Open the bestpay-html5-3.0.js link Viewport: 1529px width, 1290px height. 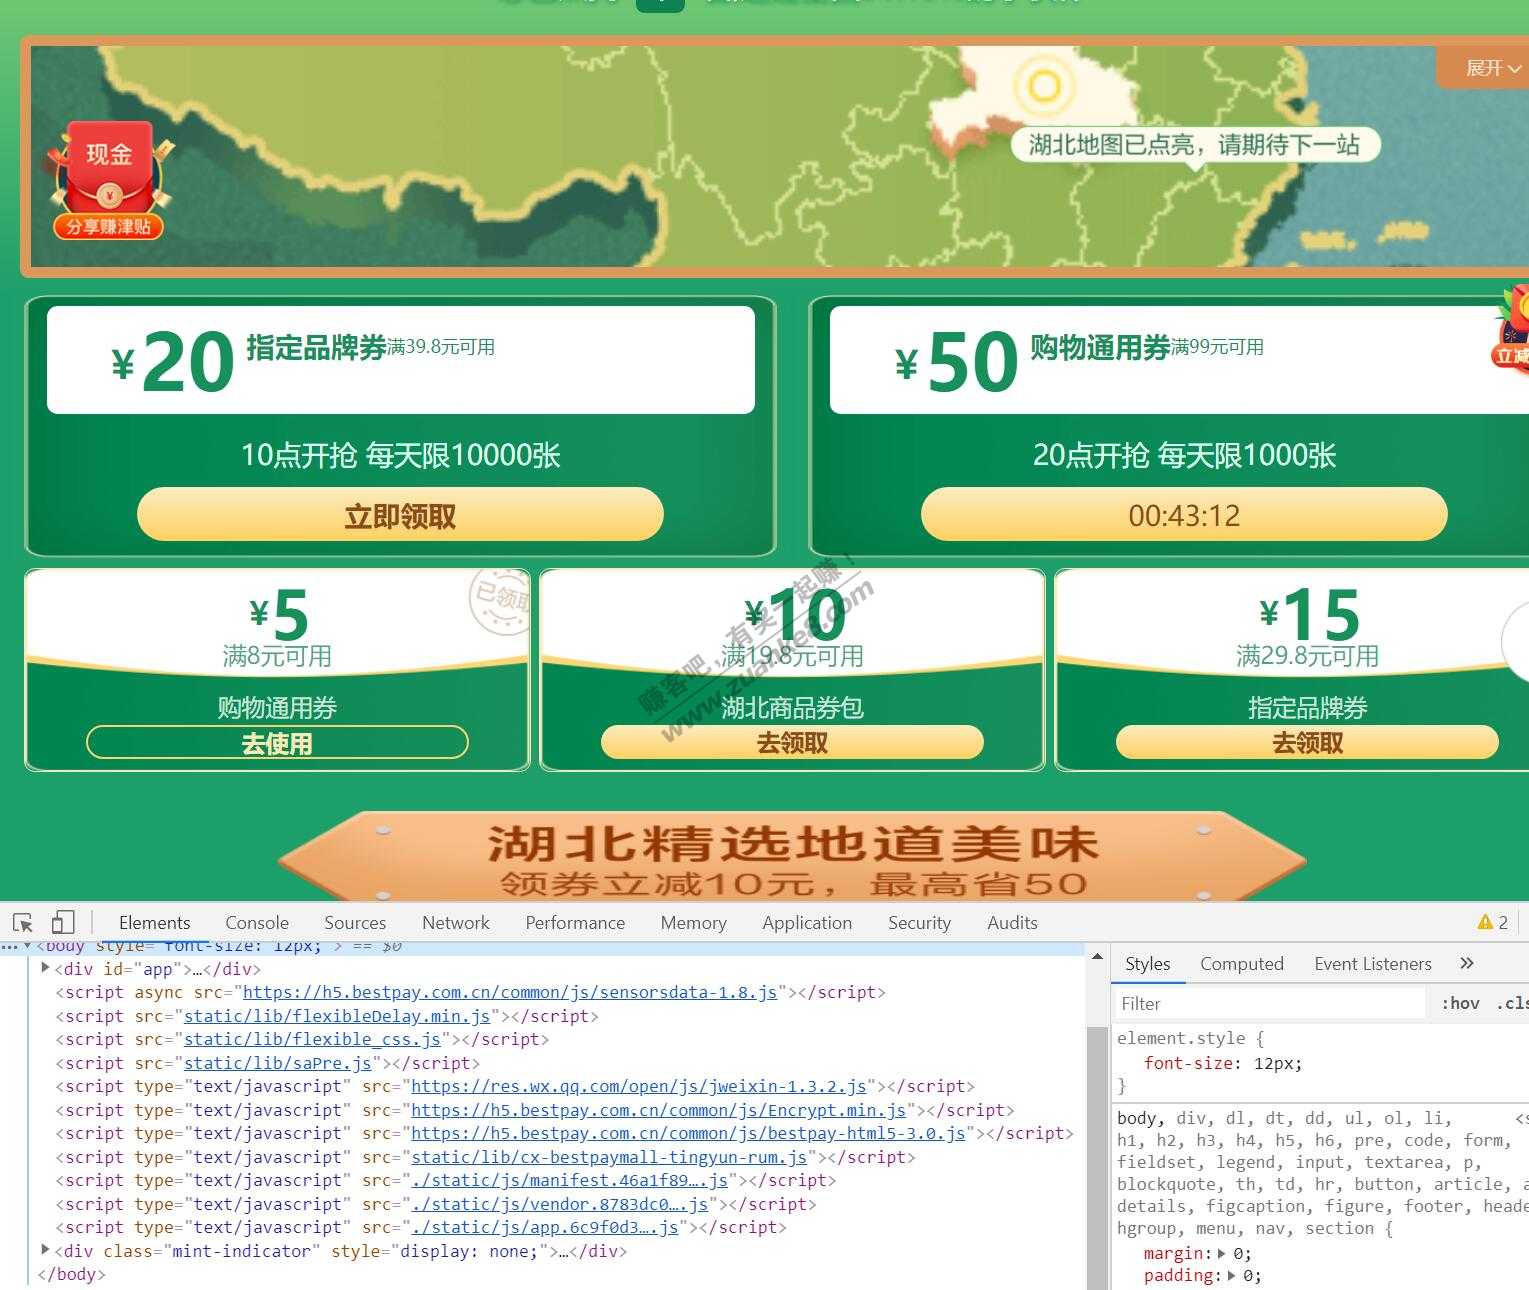pos(688,1132)
